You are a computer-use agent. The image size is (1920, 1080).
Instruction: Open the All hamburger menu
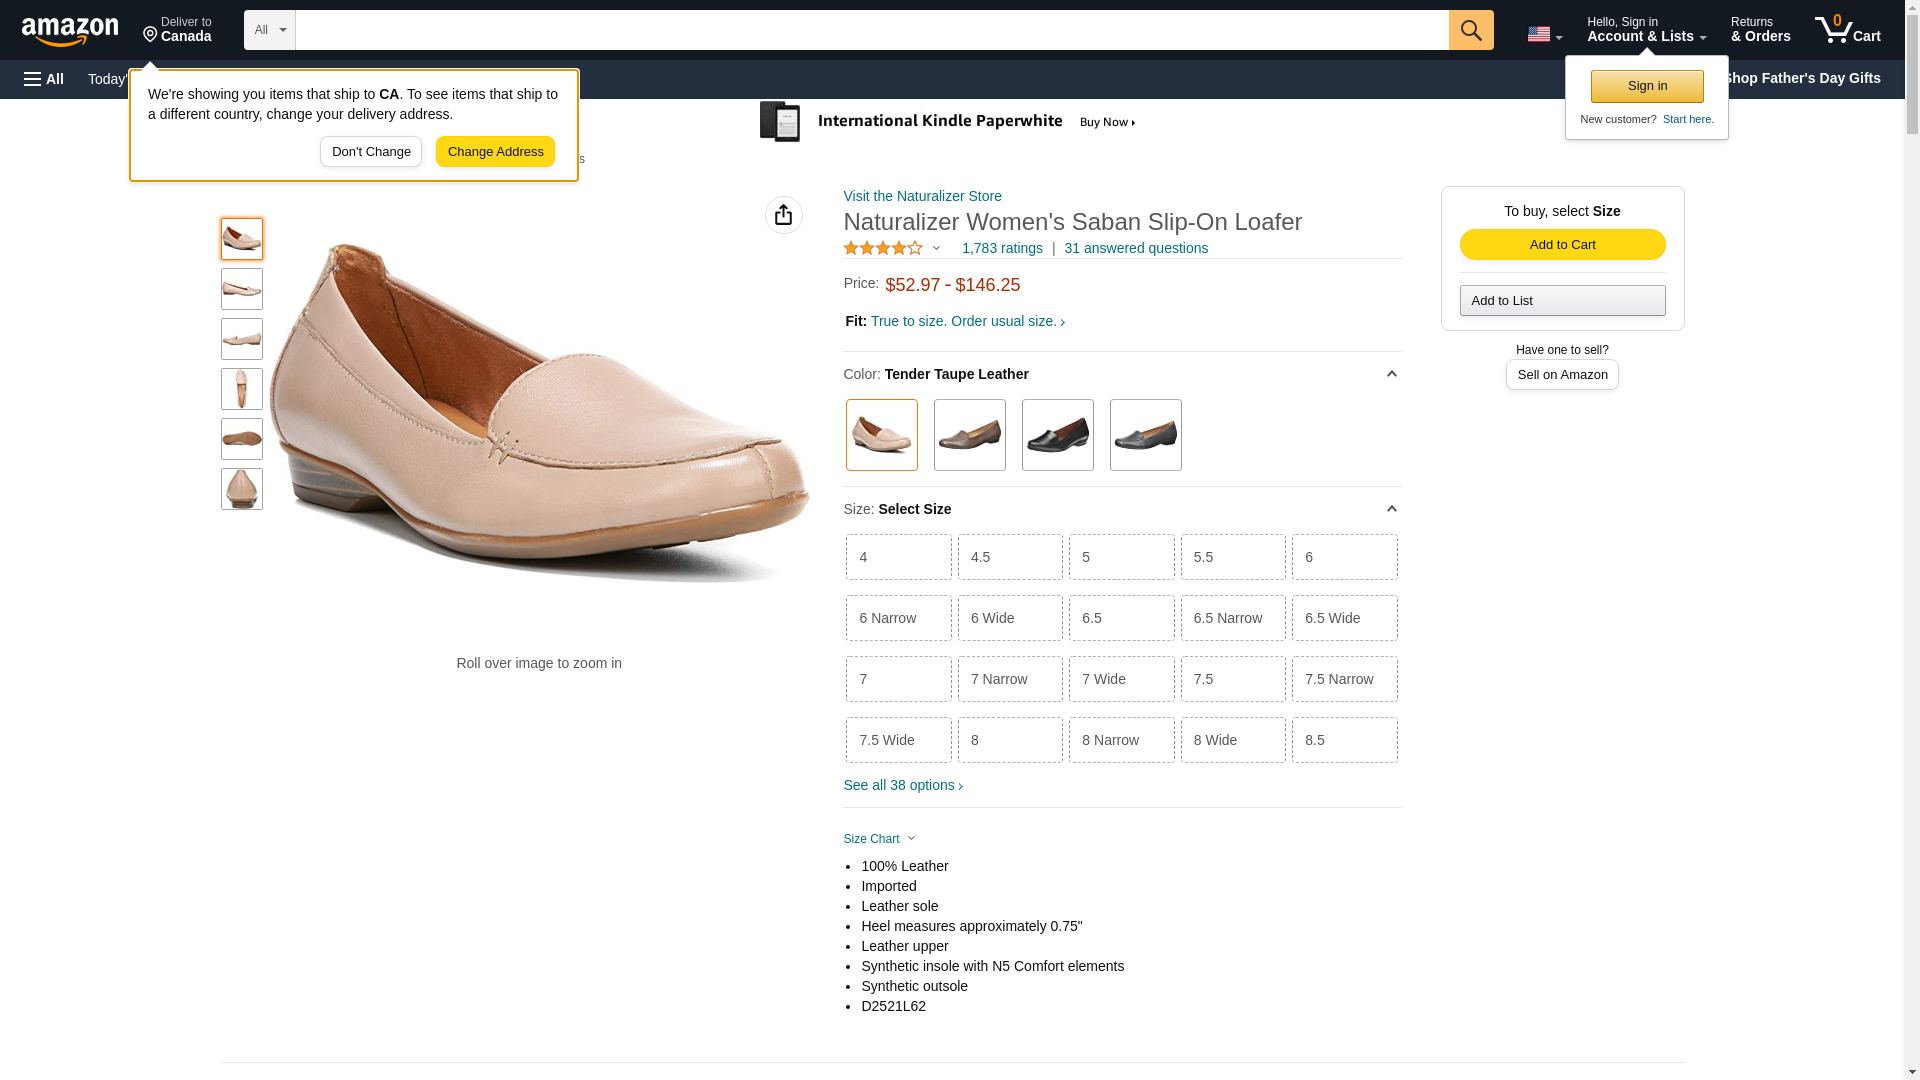click(44, 79)
